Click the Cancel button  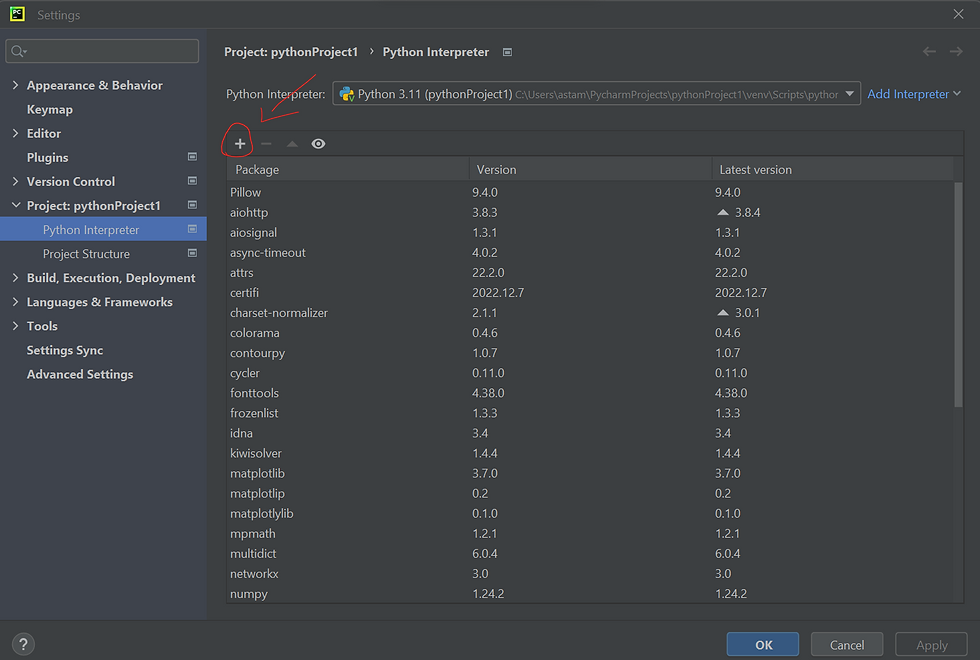click(847, 644)
